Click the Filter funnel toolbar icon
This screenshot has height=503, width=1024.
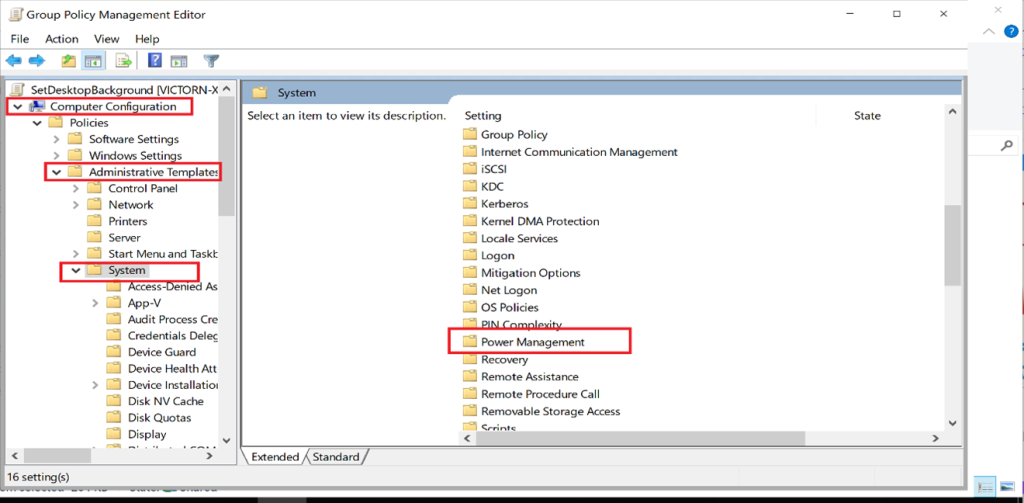click(211, 61)
